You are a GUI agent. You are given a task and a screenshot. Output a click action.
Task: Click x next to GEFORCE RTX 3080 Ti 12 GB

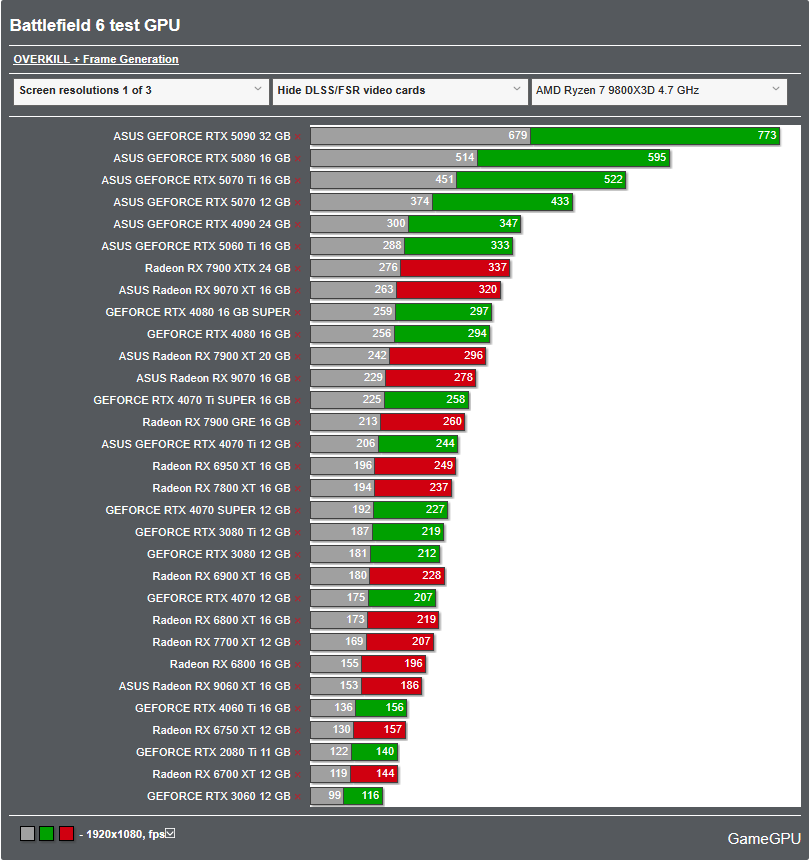[297, 533]
